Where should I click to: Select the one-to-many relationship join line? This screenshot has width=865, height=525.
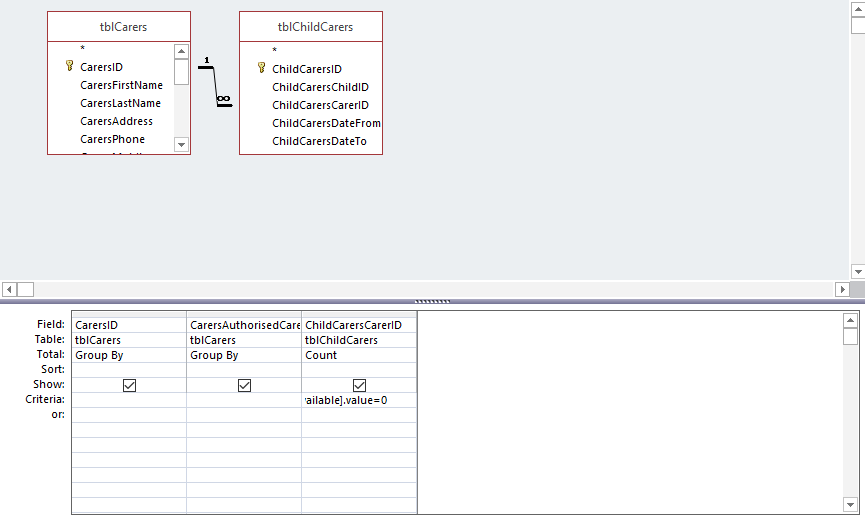pos(215,85)
